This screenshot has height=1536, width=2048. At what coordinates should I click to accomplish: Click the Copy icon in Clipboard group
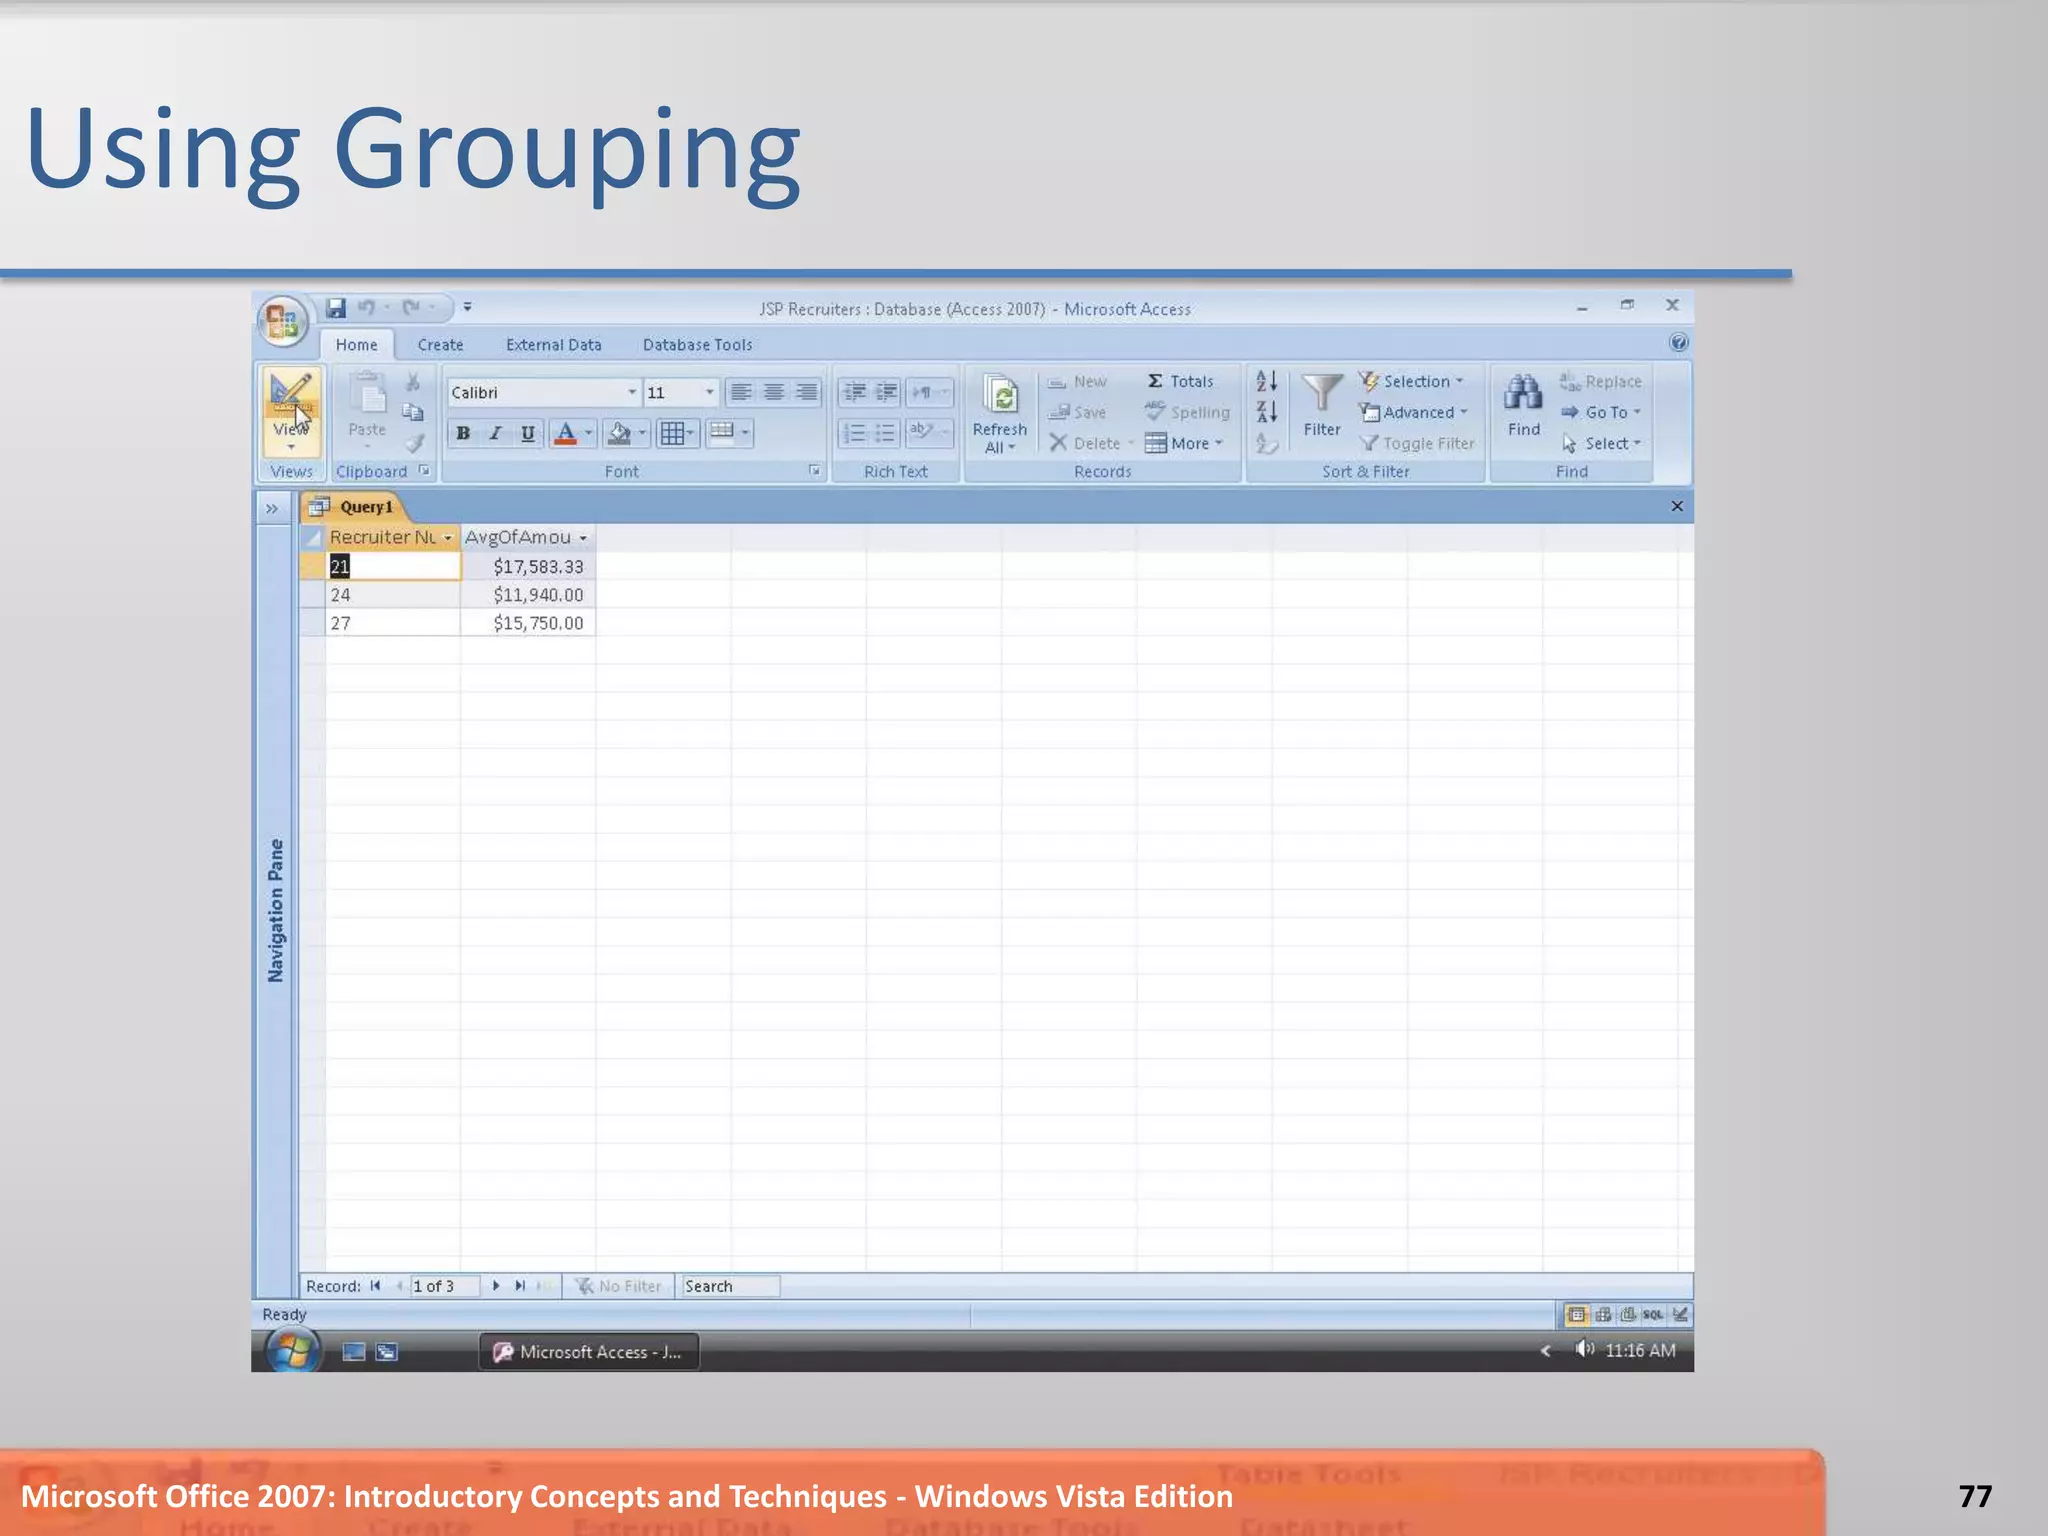[413, 412]
